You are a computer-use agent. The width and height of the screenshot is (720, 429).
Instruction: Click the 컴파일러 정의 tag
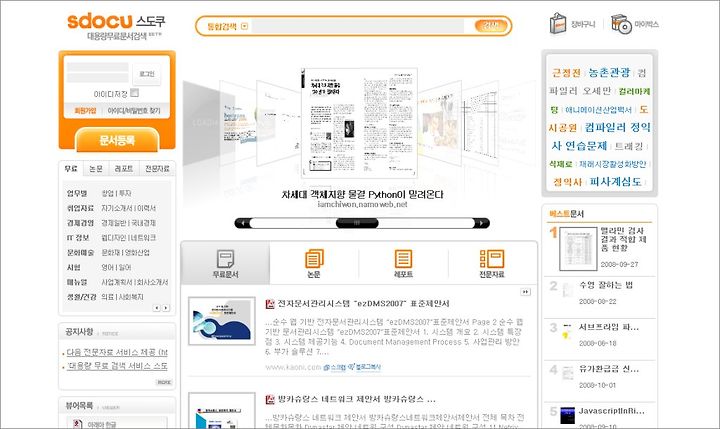click(617, 127)
